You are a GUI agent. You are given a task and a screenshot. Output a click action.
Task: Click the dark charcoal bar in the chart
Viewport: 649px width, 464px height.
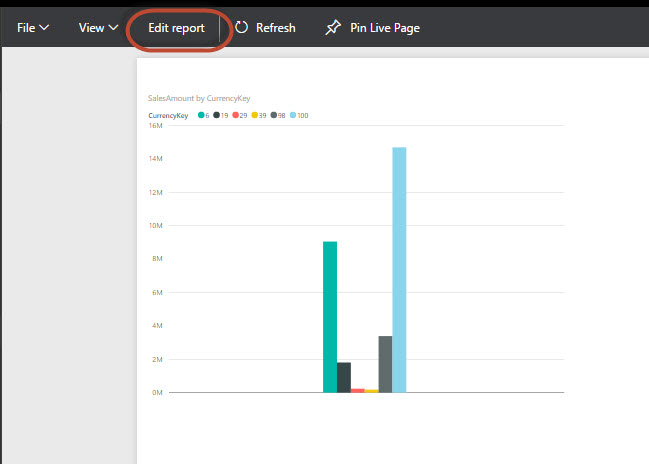pos(344,377)
